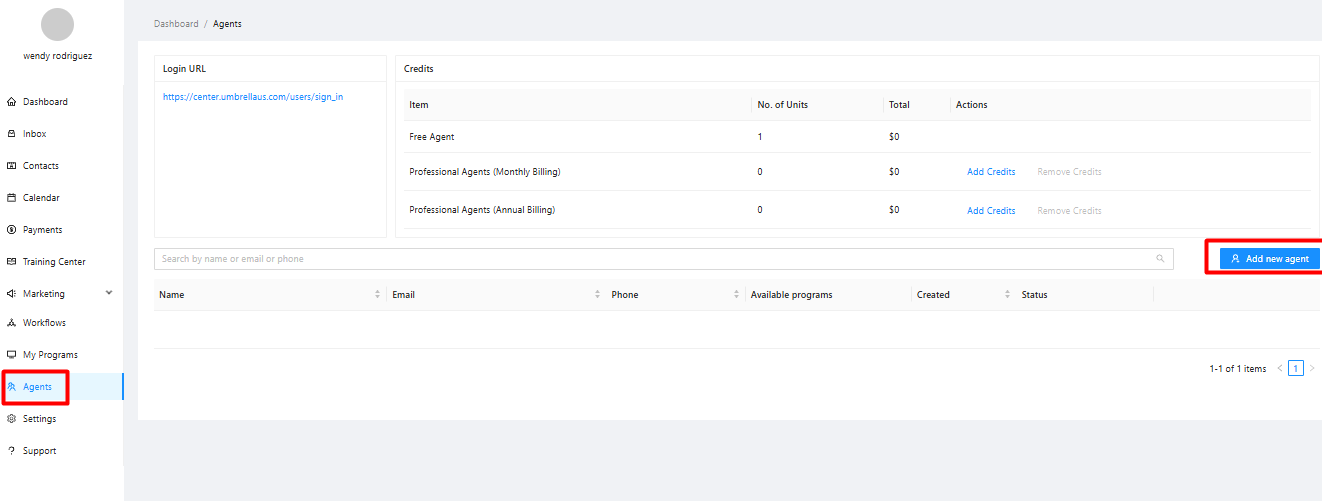
Task: Click the Training Center icon
Action: tap(11, 262)
